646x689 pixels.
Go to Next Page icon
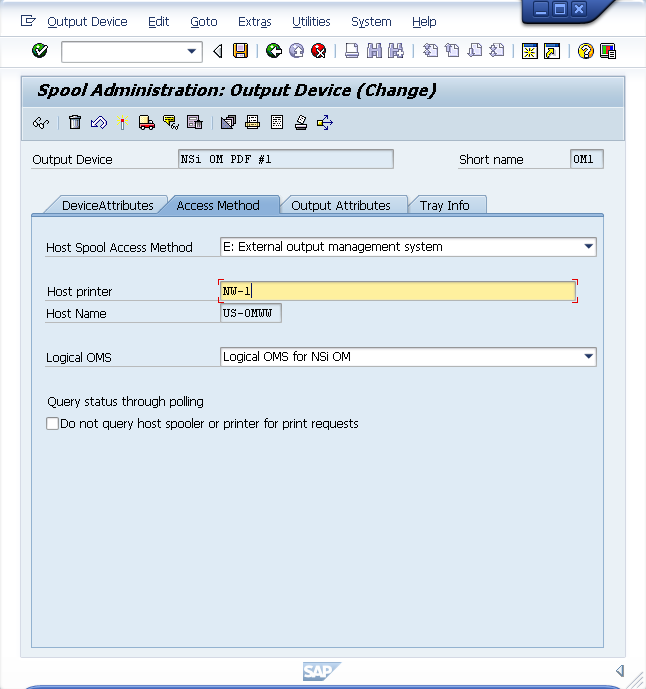[475, 51]
